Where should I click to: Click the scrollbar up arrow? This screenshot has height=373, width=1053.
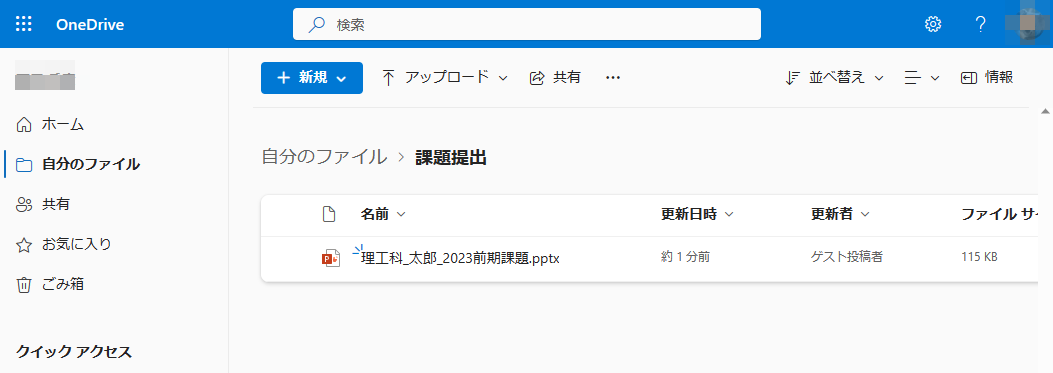tap(1044, 112)
